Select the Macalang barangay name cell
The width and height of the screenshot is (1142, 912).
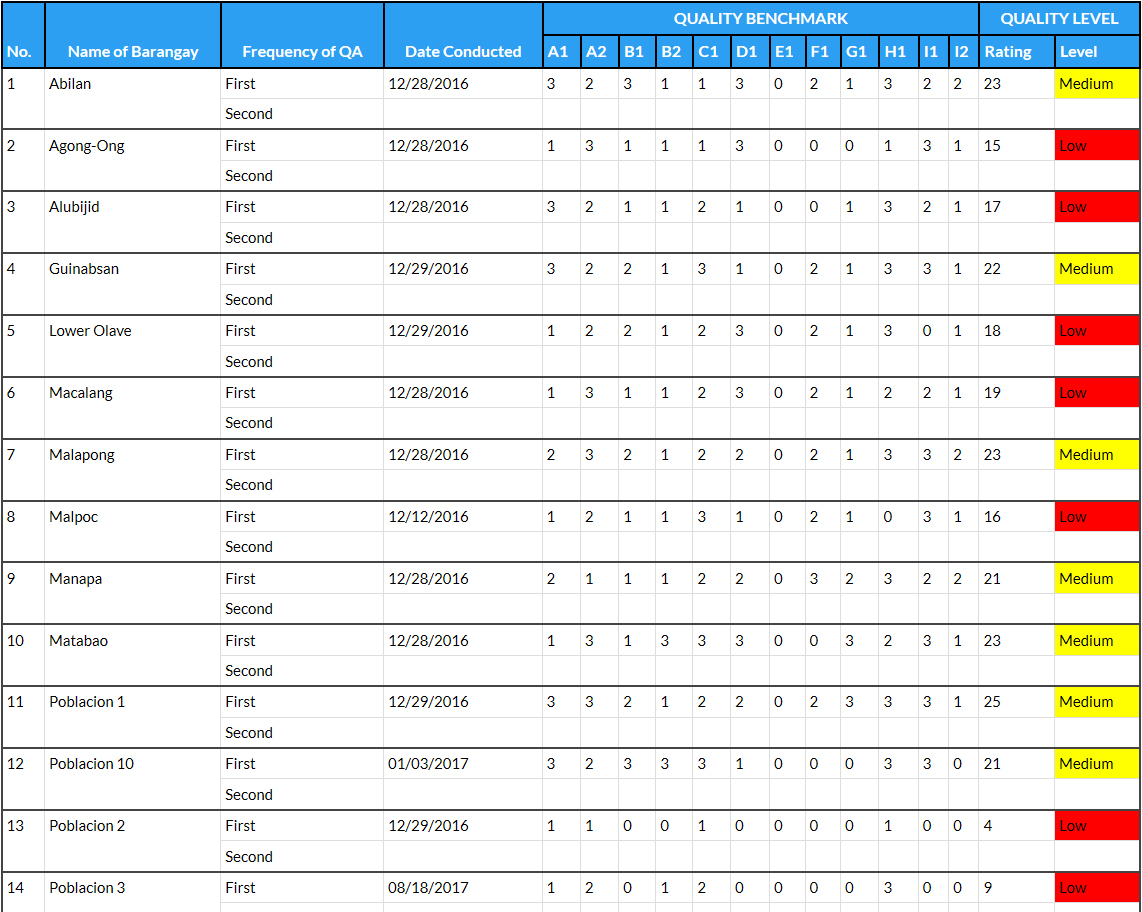[133, 408]
